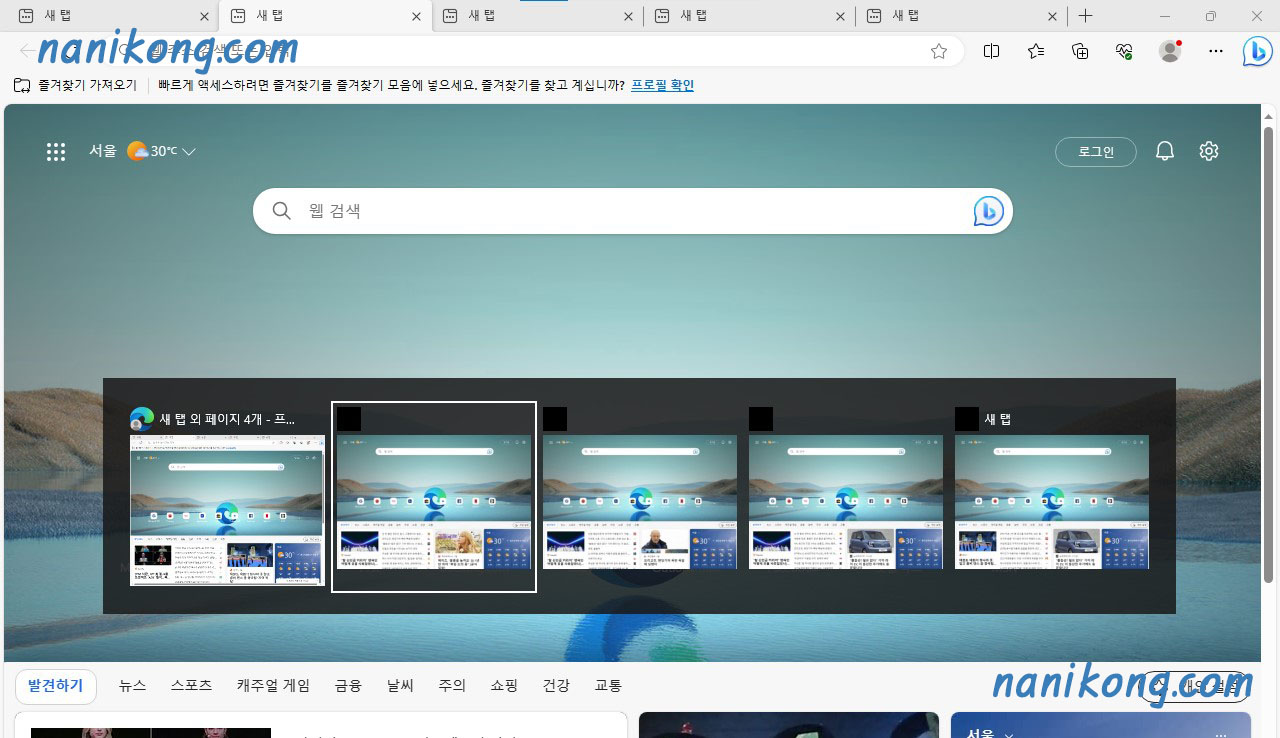The width and height of the screenshot is (1280, 738).
Task: Switch to the 뉴스 feed tab
Action: (132, 686)
